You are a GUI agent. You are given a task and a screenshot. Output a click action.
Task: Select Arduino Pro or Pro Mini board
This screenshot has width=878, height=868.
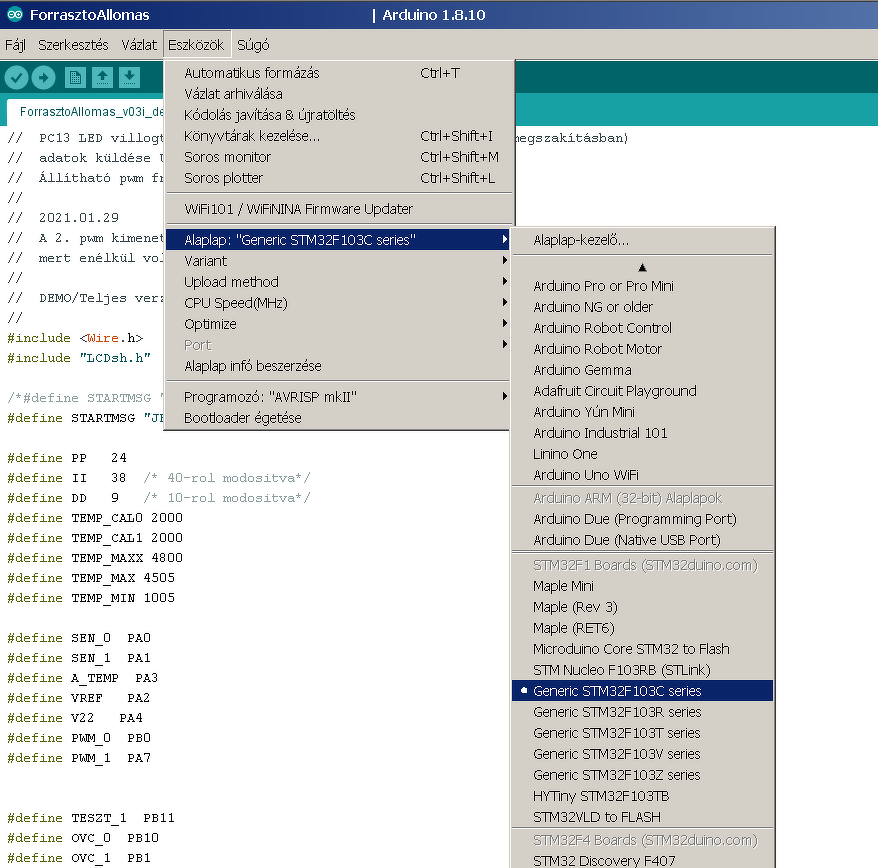(x=642, y=286)
